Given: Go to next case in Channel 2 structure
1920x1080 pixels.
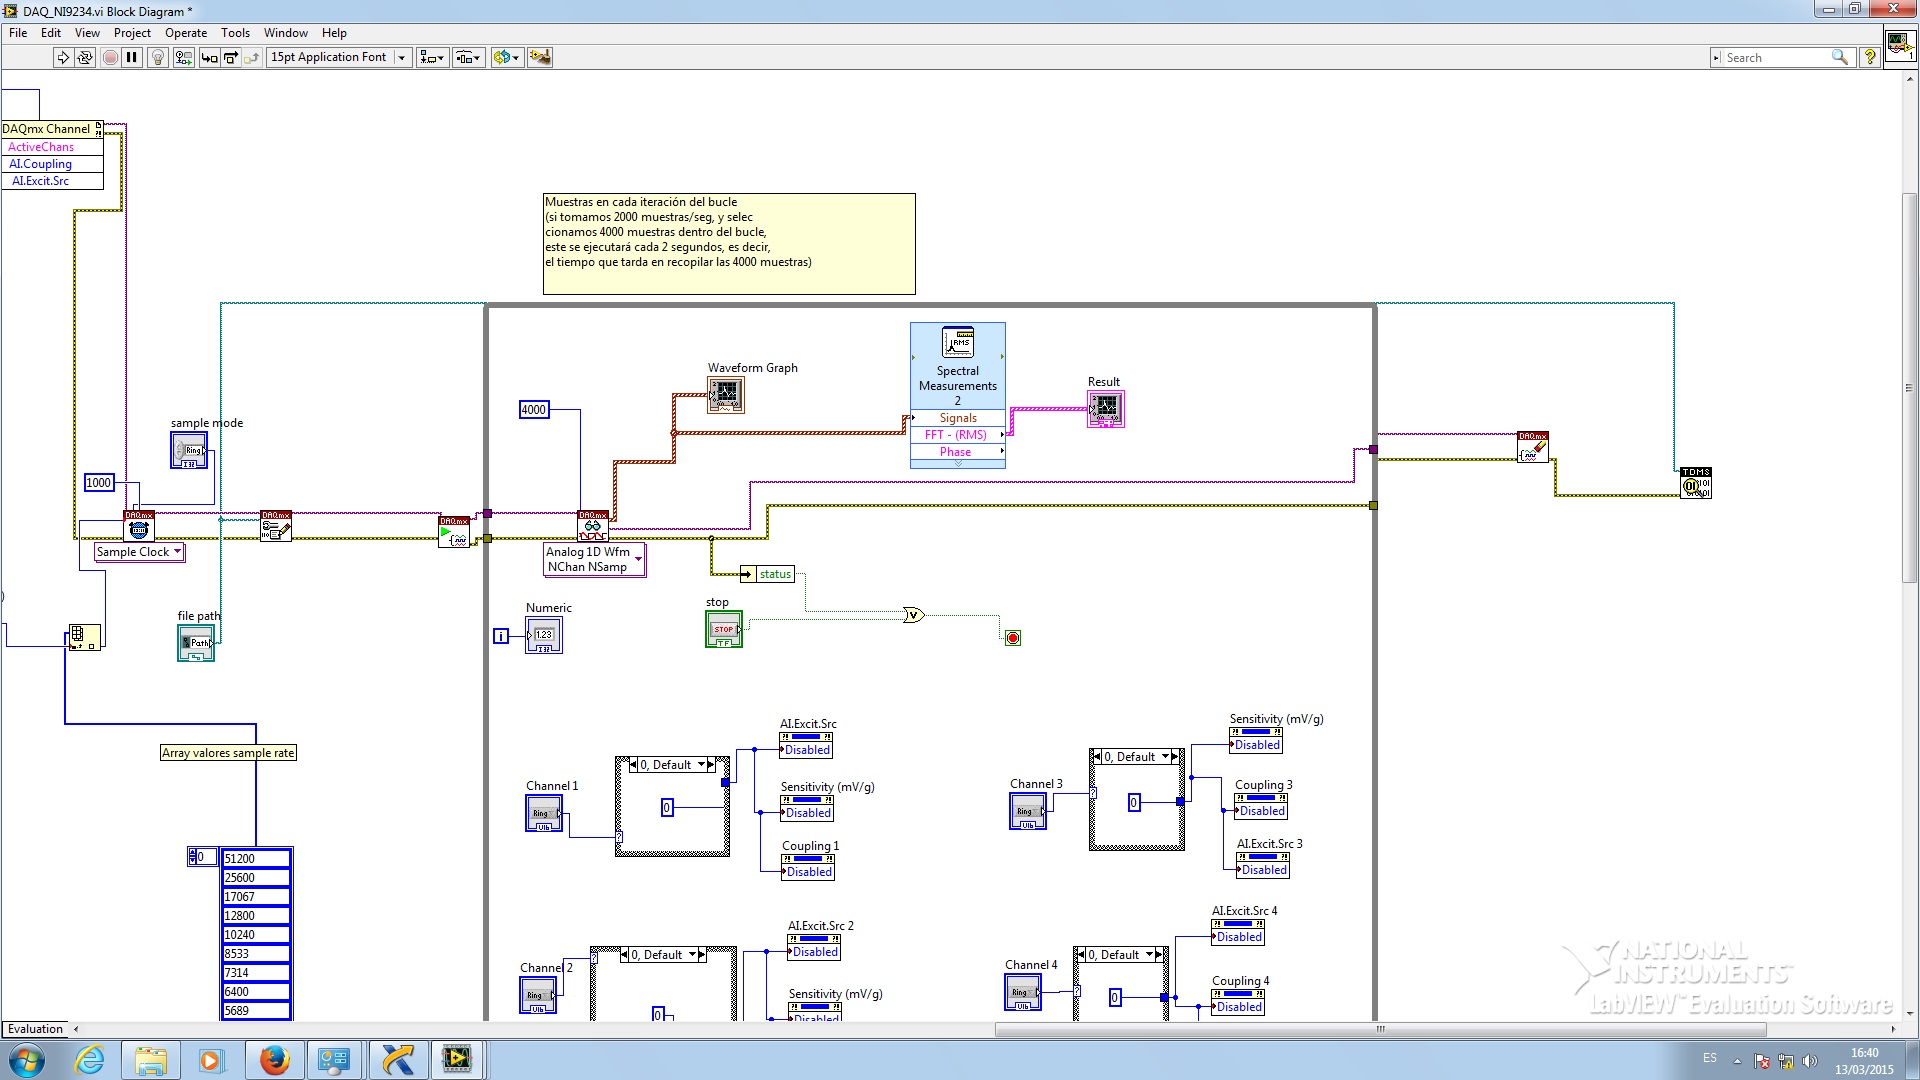Looking at the screenshot, I should (x=702, y=955).
